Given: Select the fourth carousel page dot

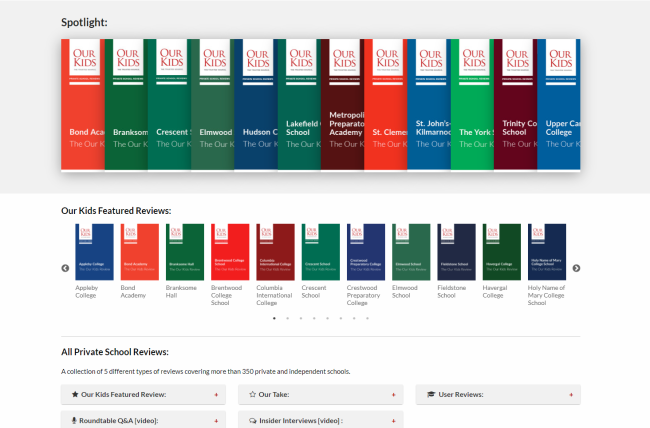Looking at the screenshot, I should point(314,319).
